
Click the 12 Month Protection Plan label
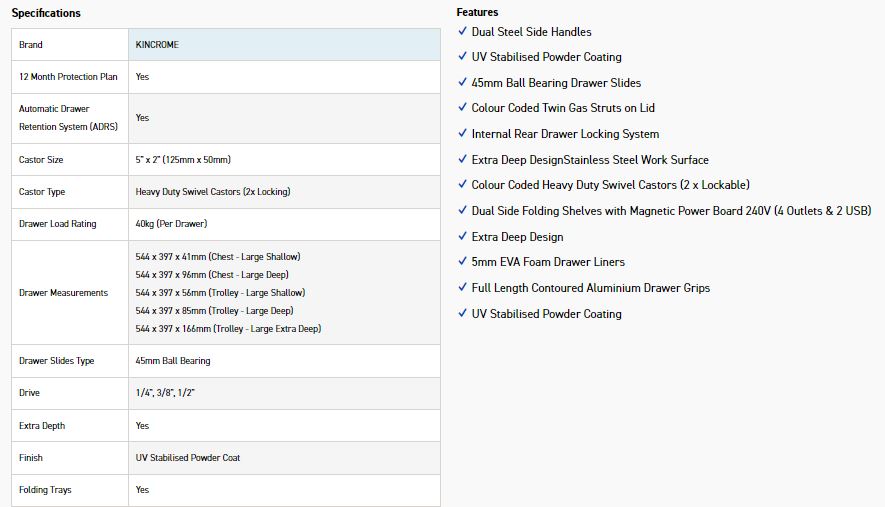pyautogui.click(x=68, y=77)
